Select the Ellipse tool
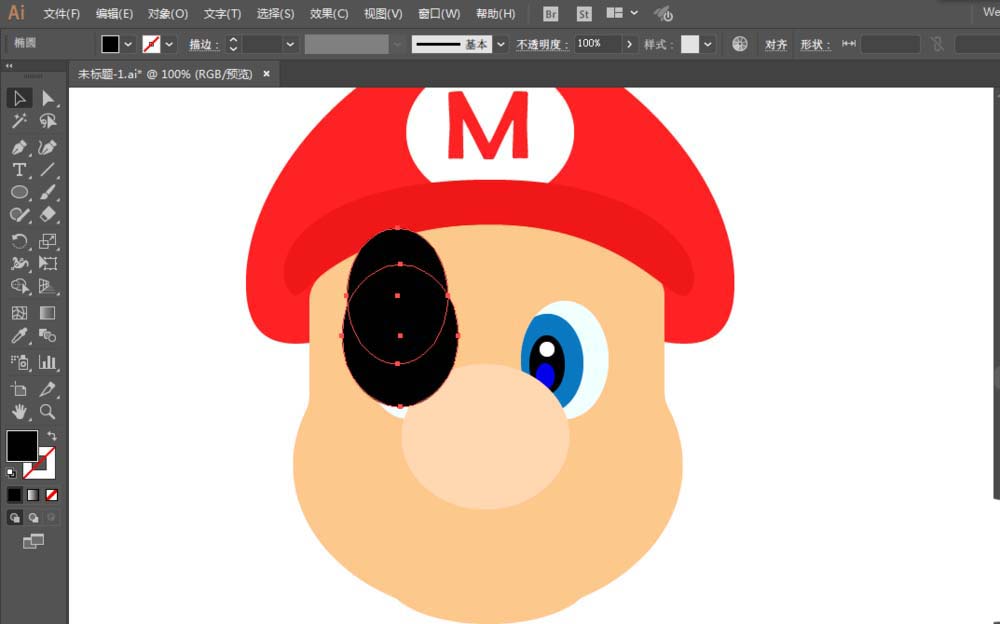Screen dimensions: 1000x624 pyautogui.click(x=19, y=192)
